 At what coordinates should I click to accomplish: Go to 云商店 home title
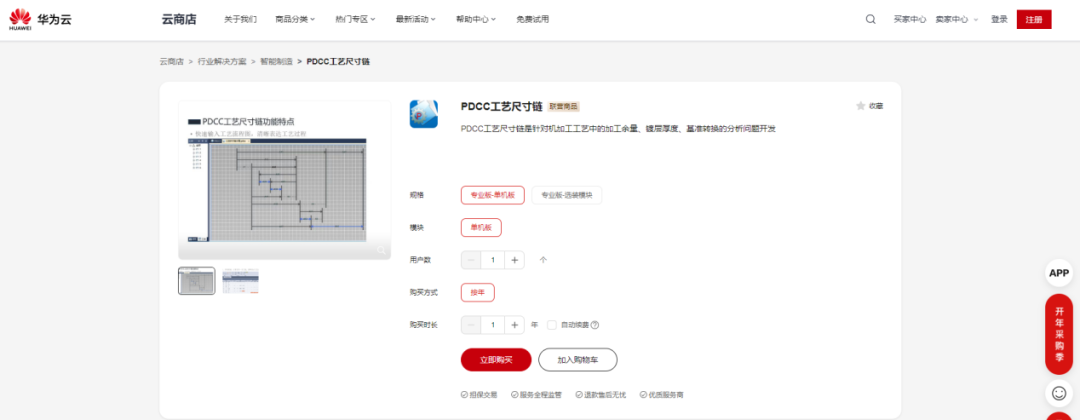pyautogui.click(x=179, y=19)
